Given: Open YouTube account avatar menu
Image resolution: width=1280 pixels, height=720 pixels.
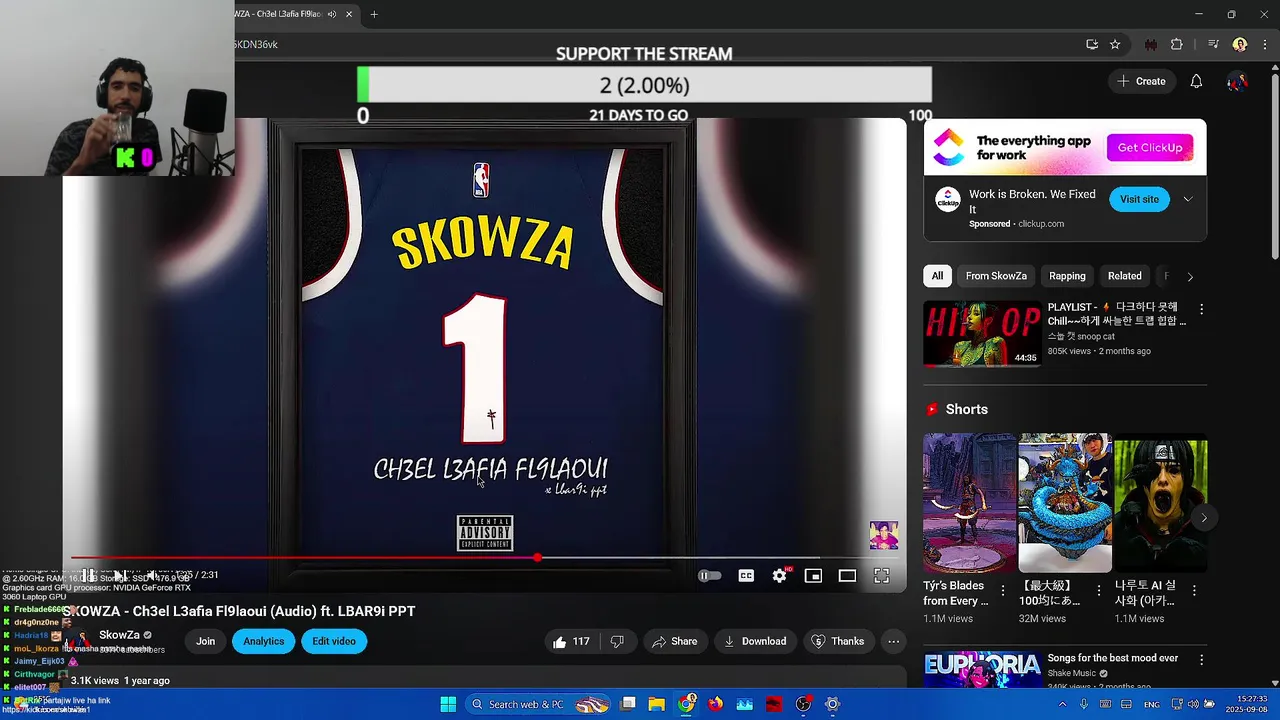Looking at the screenshot, I should coord(1237,81).
